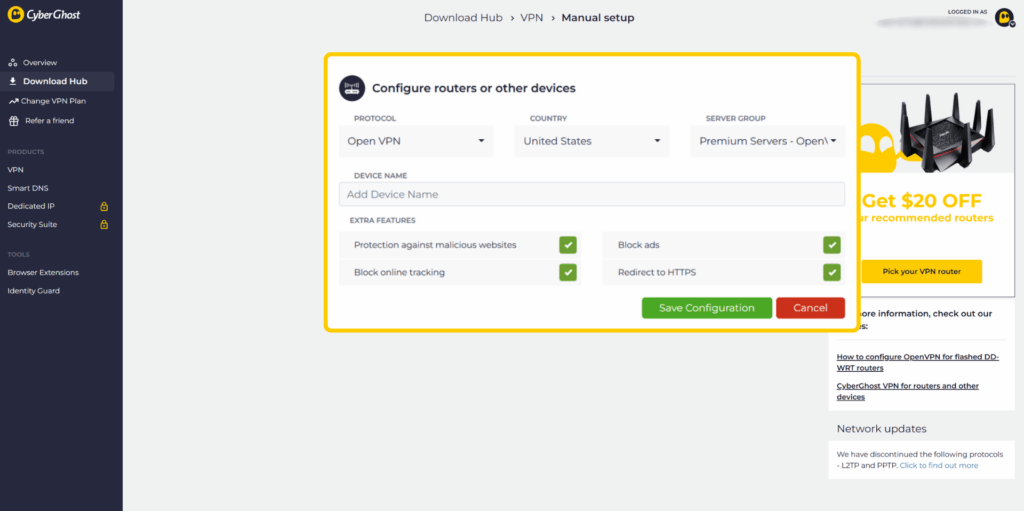Click the Save Configuration button
1024x511 pixels.
pos(706,308)
